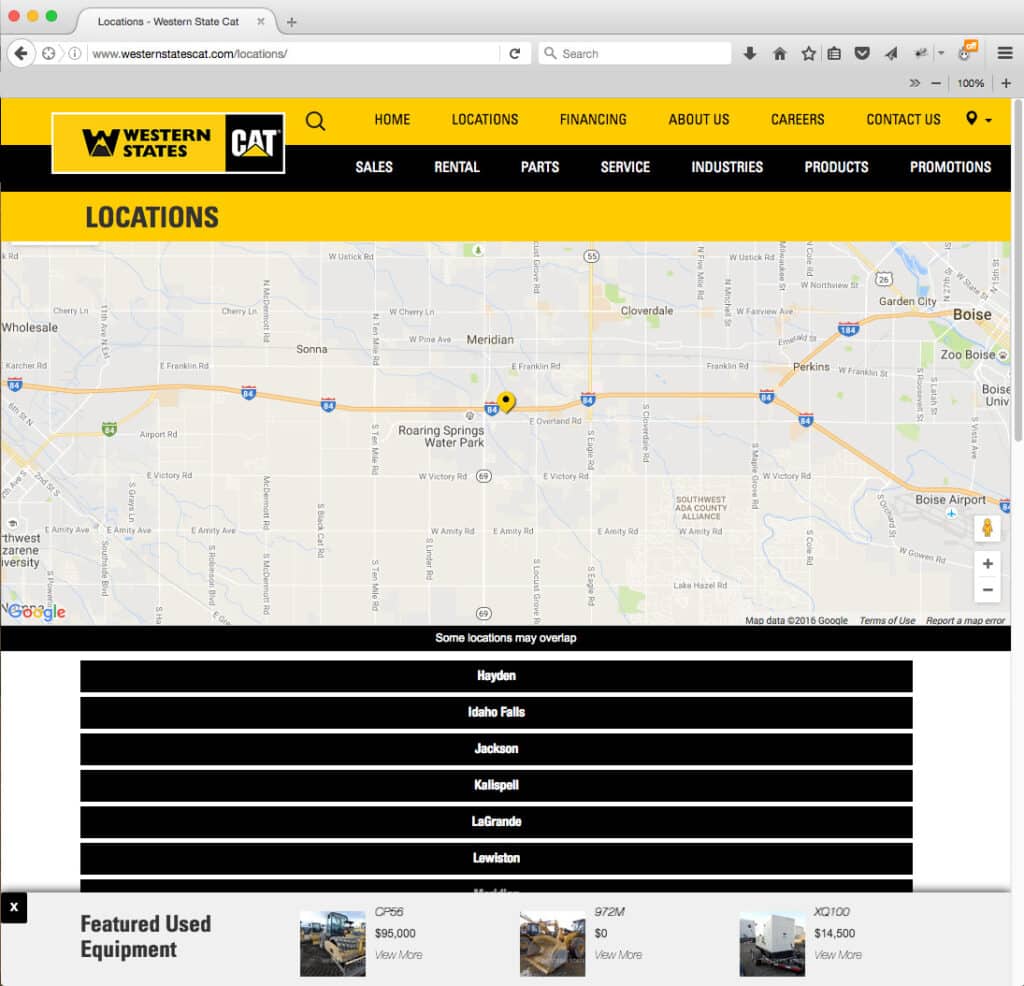The image size is (1024, 986).
Task: Bookmark this page with the star icon
Action: click(808, 54)
